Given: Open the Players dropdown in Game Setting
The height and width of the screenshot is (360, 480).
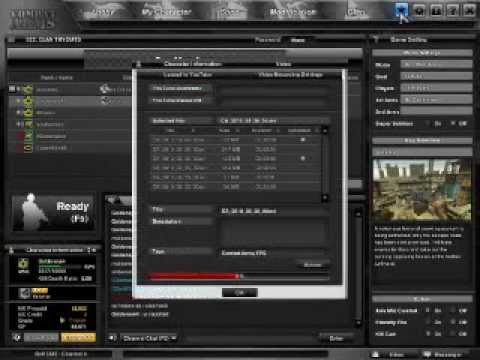Looking at the screenshot, I should click(x=436, y=88).
